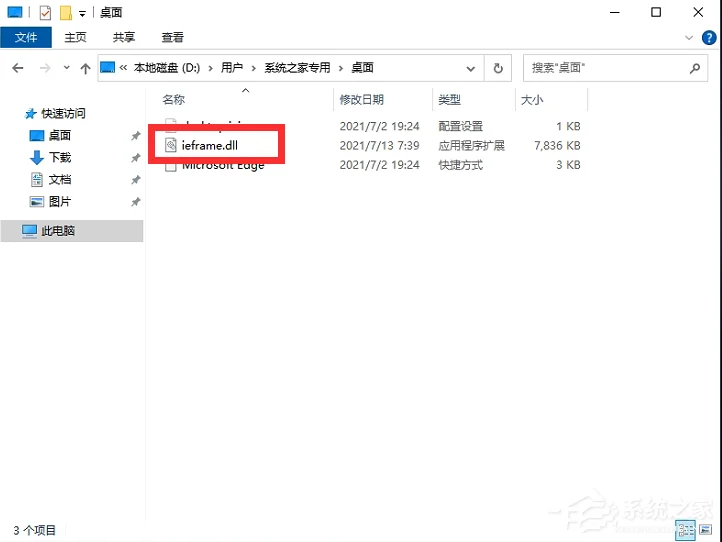Click the properties quick access toolbar icon

click(x=45, y=13)
